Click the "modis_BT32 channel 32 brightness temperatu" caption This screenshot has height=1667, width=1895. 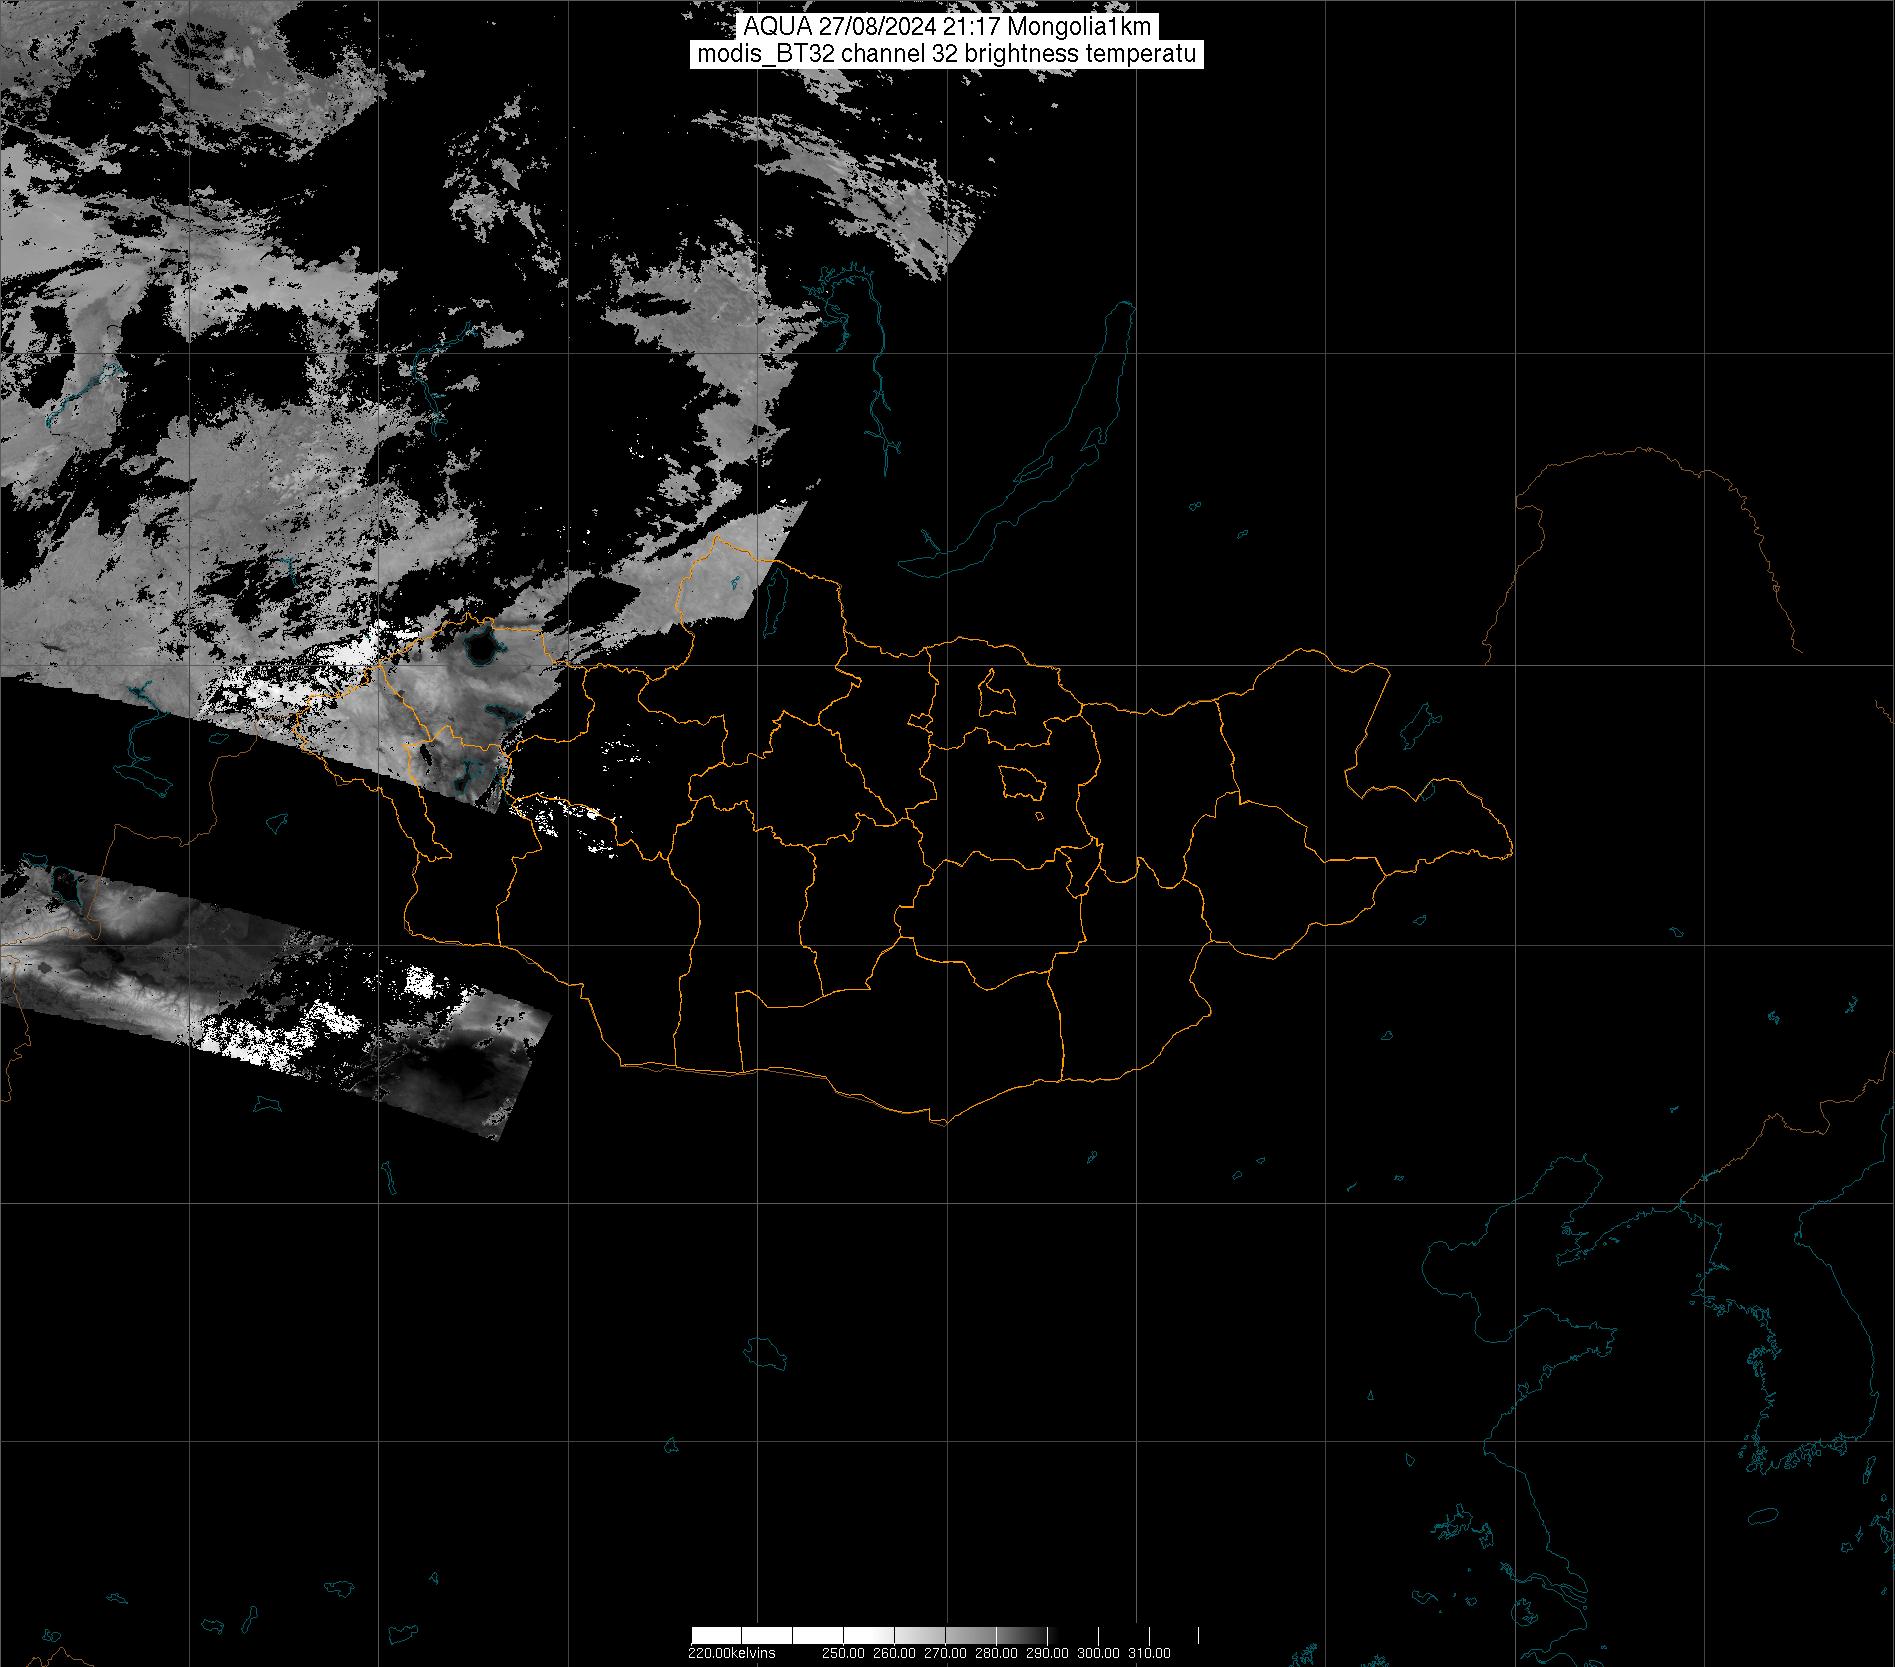pos(947,54)
